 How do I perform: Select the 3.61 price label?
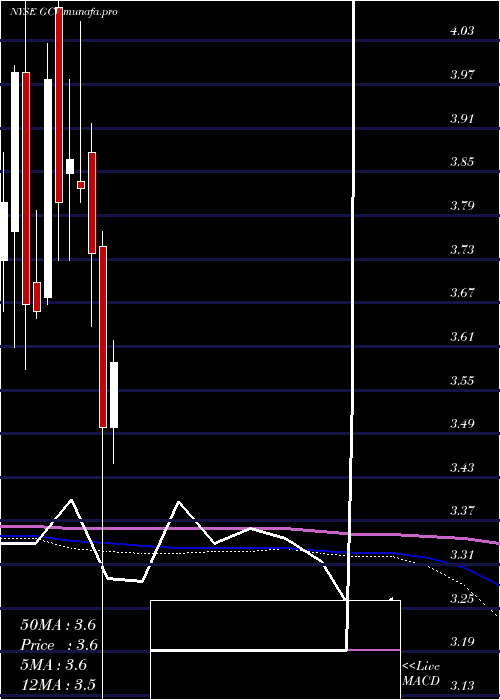pyautogui.click(x=462, y=336)
